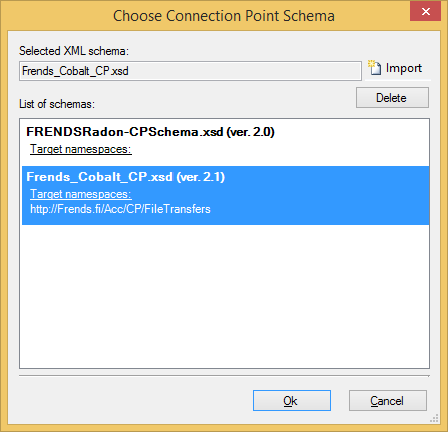Click the Import text label
The image size is (448, 432).
click(404, 68)
